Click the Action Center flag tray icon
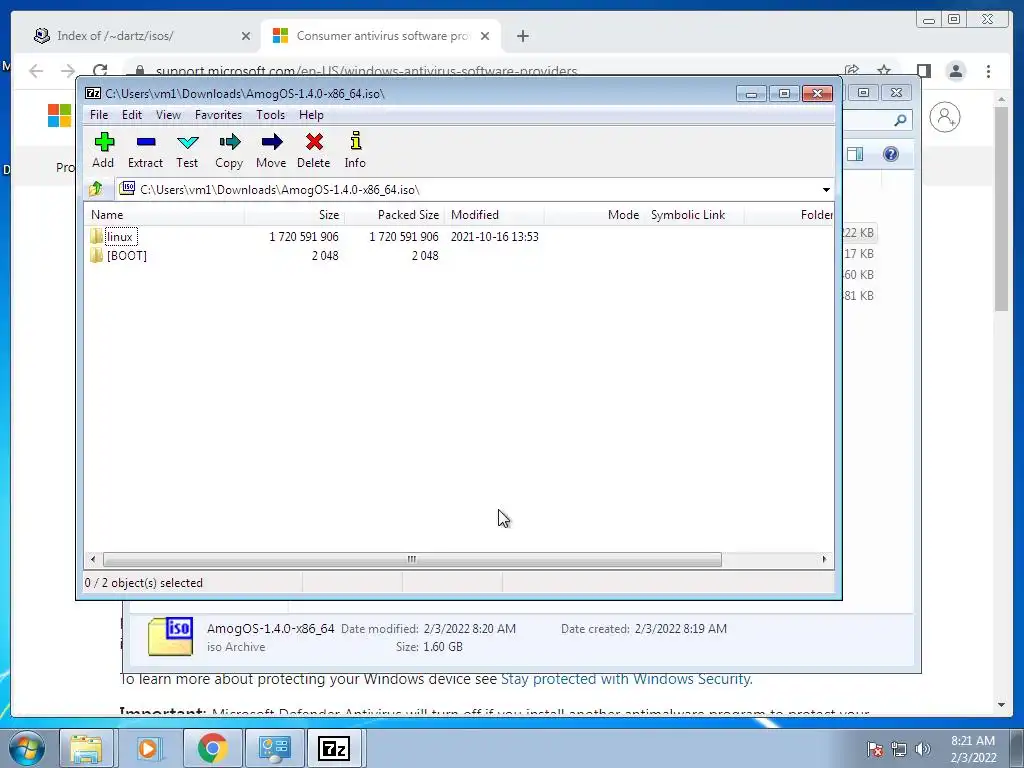Image resolution: width=1024 pixels, height=768 pixels. (x=874, y=749)
